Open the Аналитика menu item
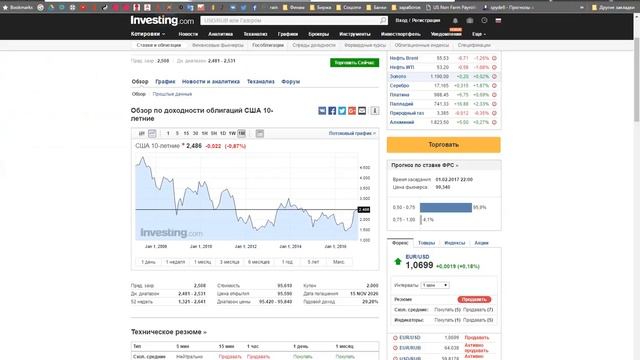The height and width of the screenshot is (360, 640). click(x=220, y=34)
